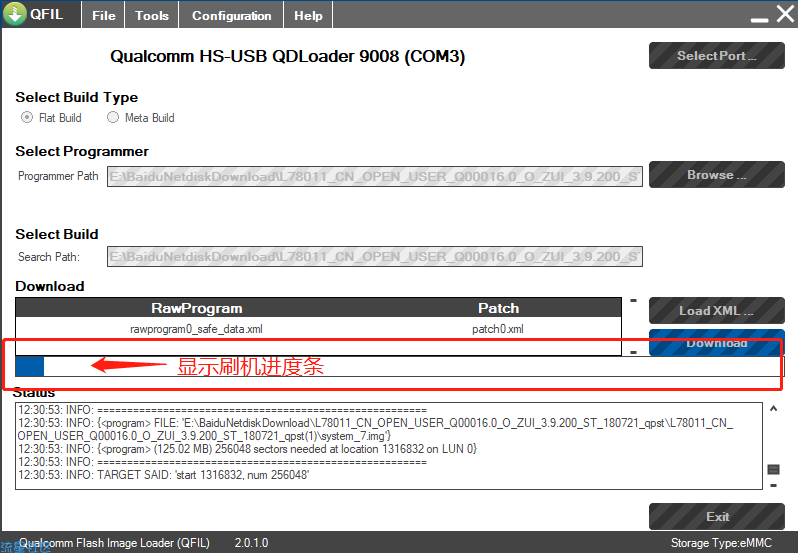Click Browse to choose the programmer file

(x=717, y=174)
